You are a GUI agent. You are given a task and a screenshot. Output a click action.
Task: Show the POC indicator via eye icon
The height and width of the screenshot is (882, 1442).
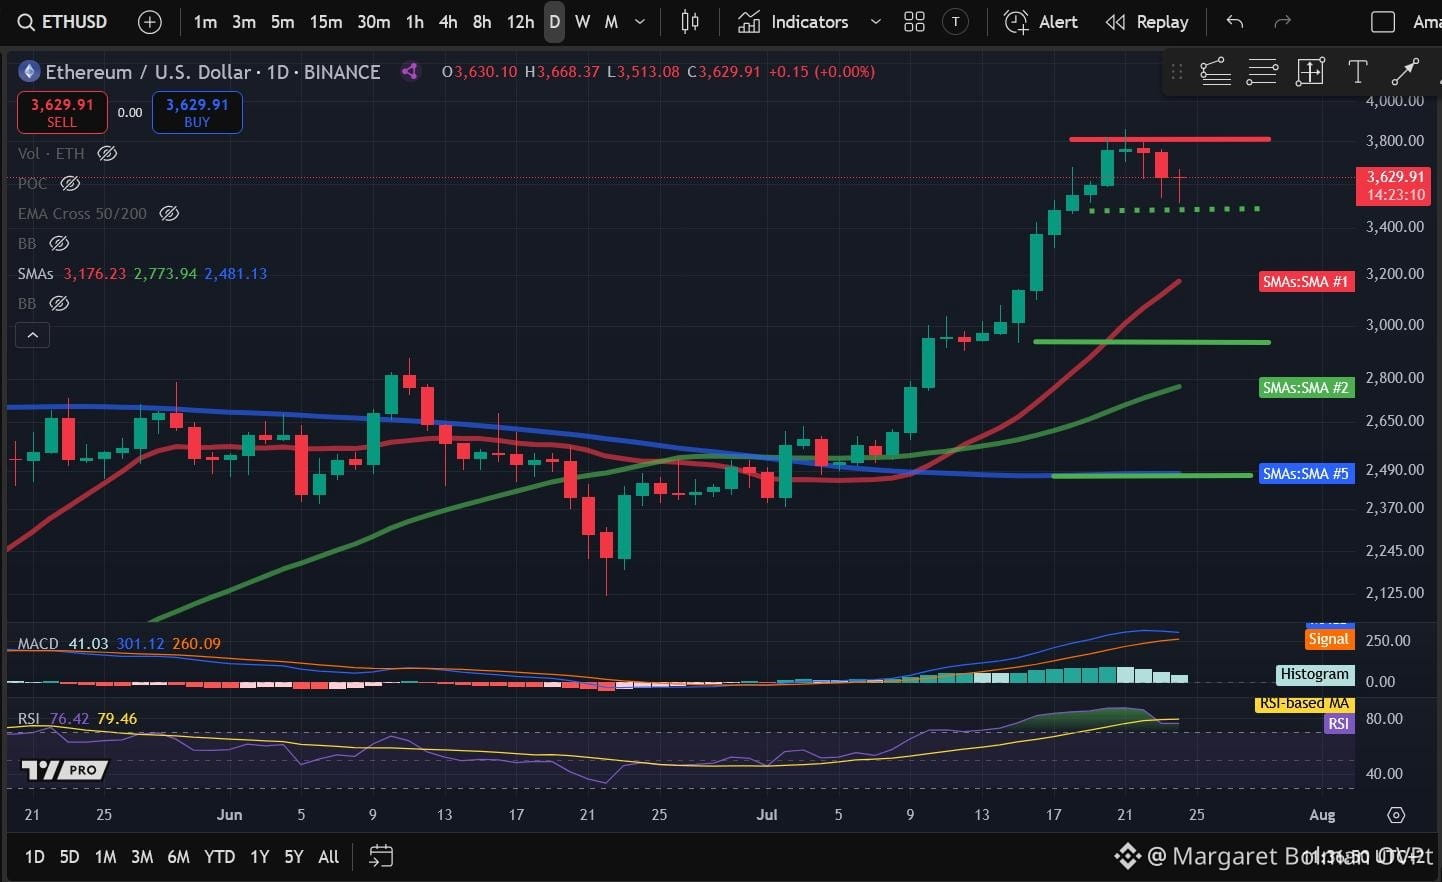[x=70, y=183]
